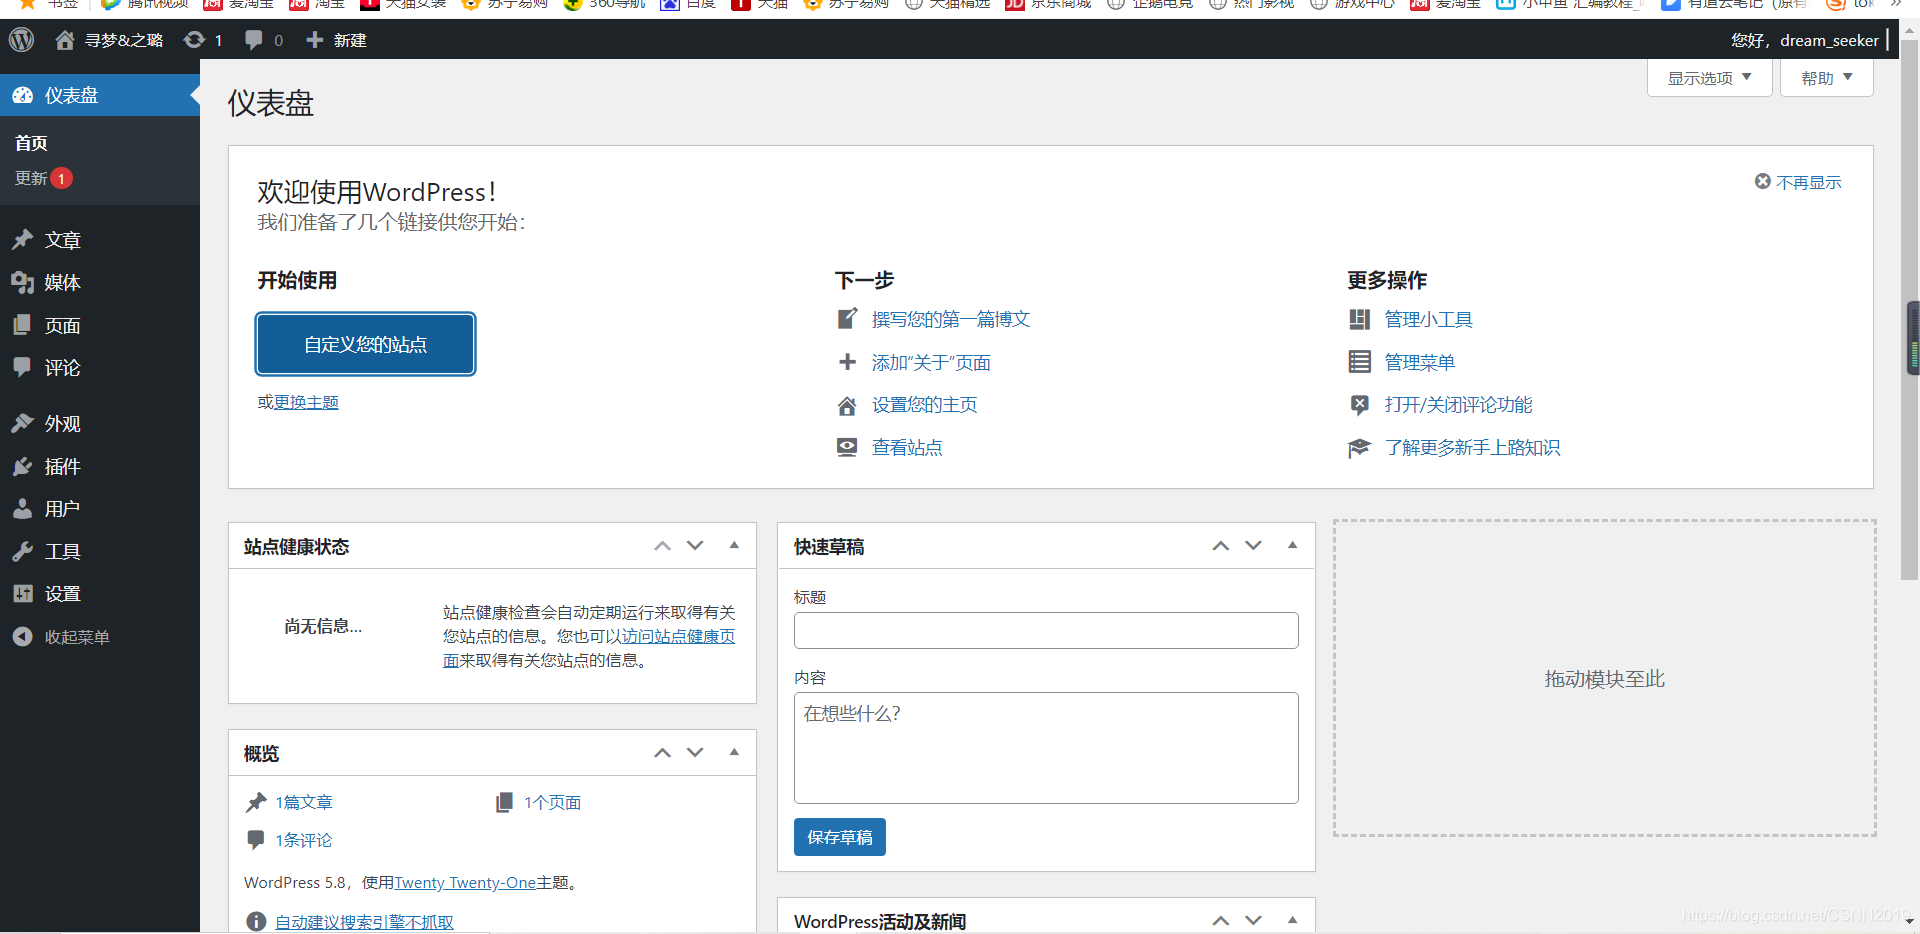Collapse the 快速草稿 panel
This screenshot has width=1920, height=934.
[1292, 546]
